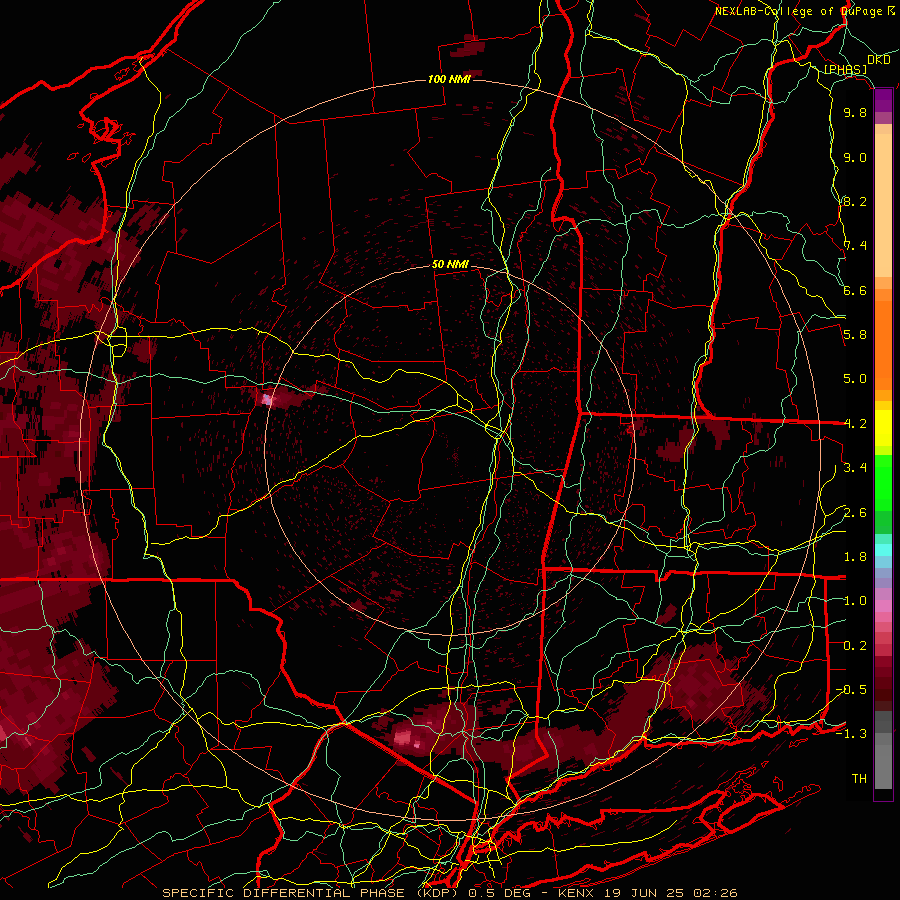Click the bright pink echo core on the 50 NMI ring

coord(266,399)
